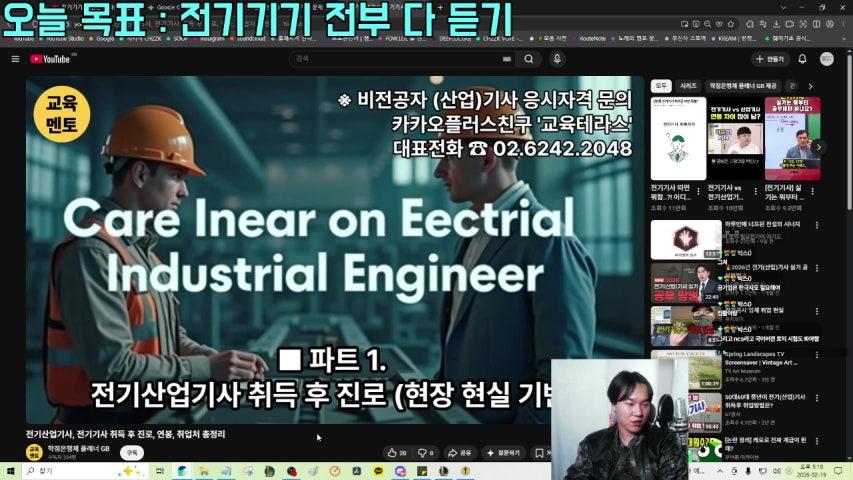The image size is (853, 480).
Task: Open options for 2026년 전기(산업)기사 실기 video
Action: (817, 268)
